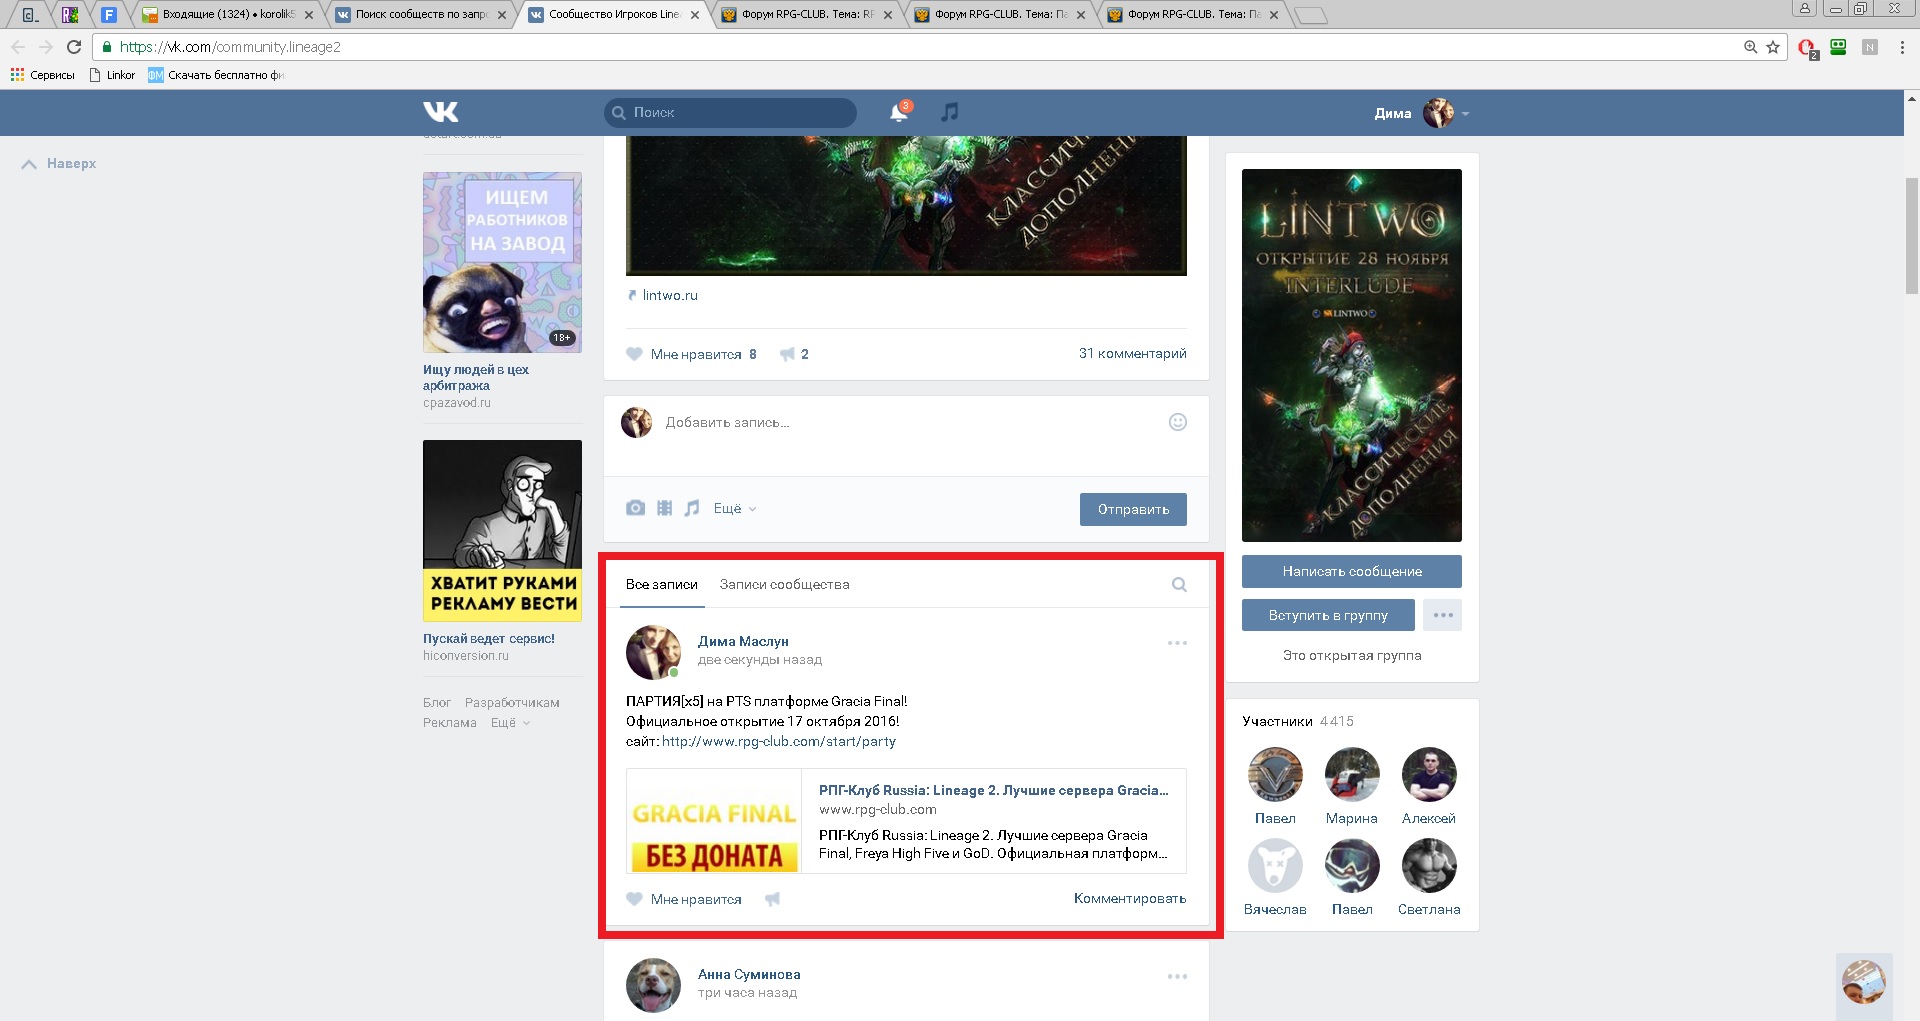Image resolution: width=1920 pixels, height=1021 pixels.
Task: Bookmark this page with the star icon
Action: 1773,47
